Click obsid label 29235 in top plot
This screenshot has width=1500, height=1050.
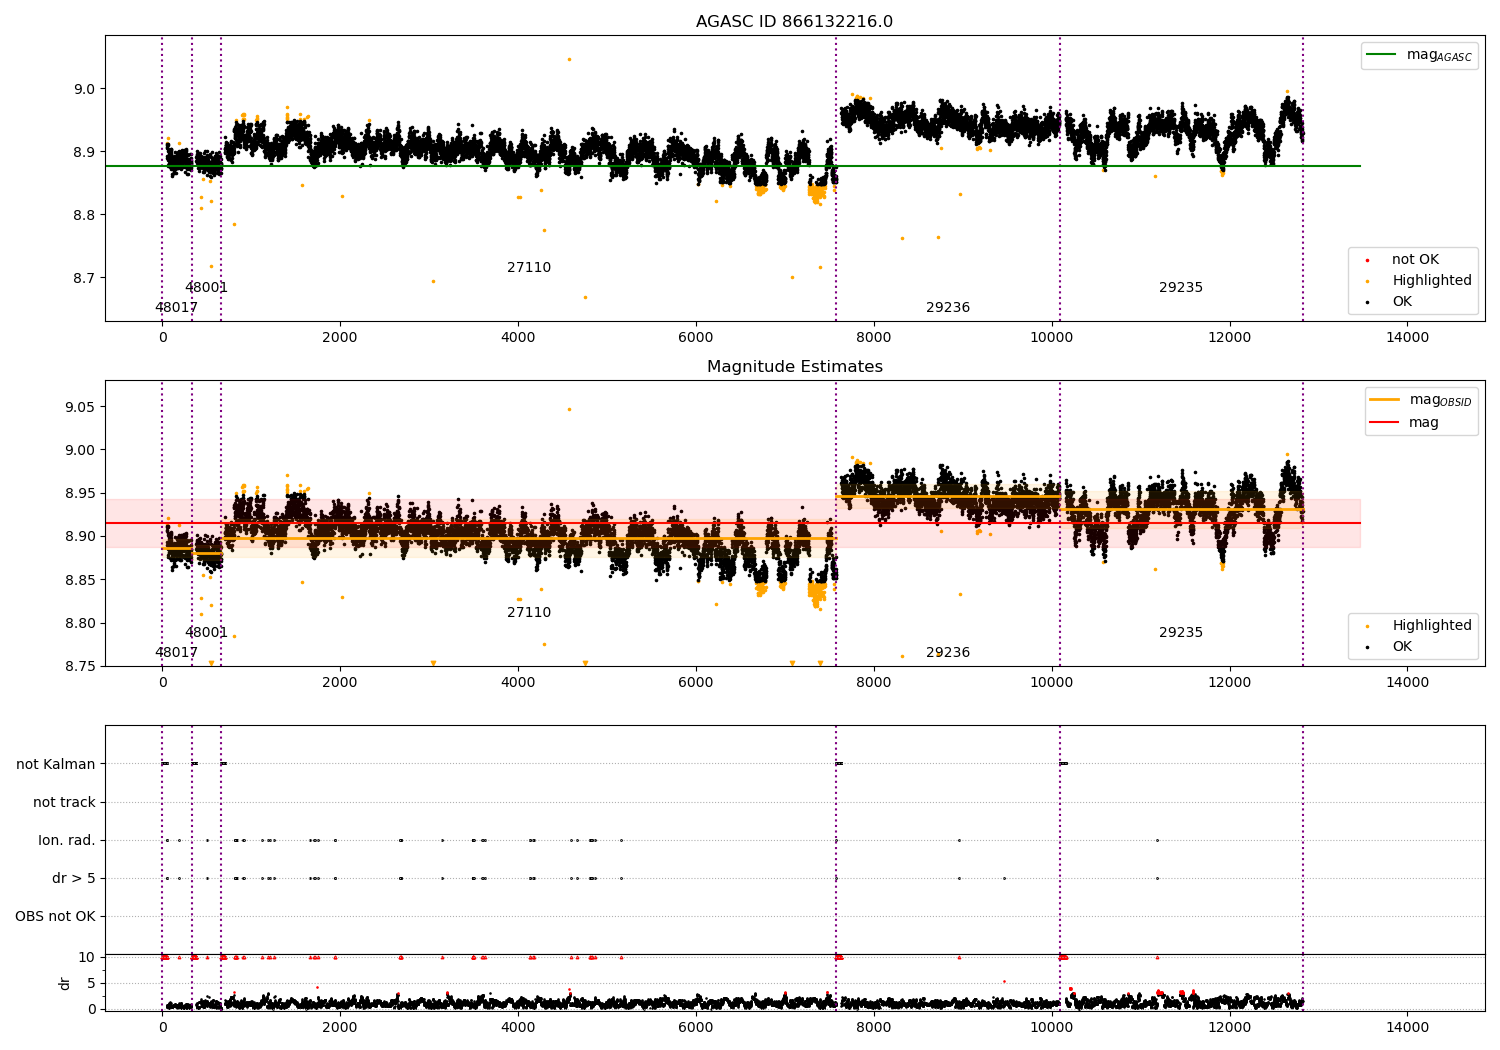pos(1181,288)
